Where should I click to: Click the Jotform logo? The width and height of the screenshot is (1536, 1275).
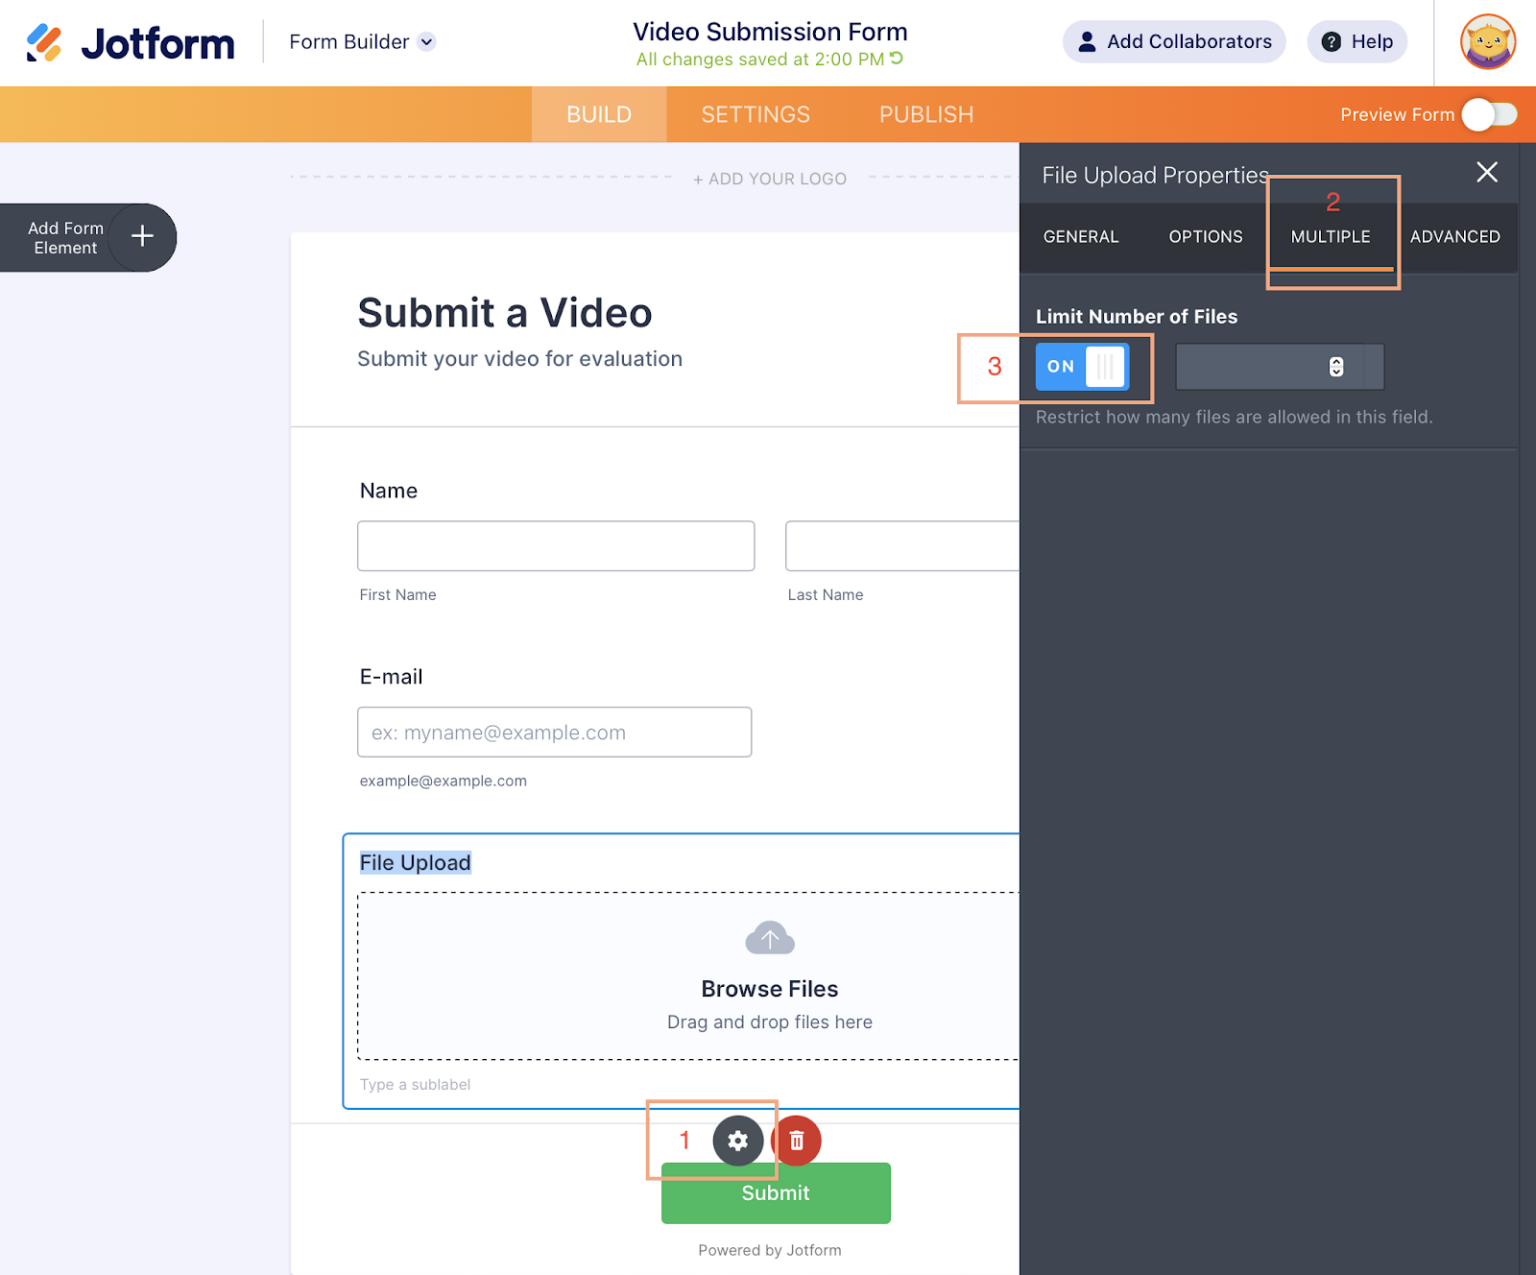tap(131, 42)
